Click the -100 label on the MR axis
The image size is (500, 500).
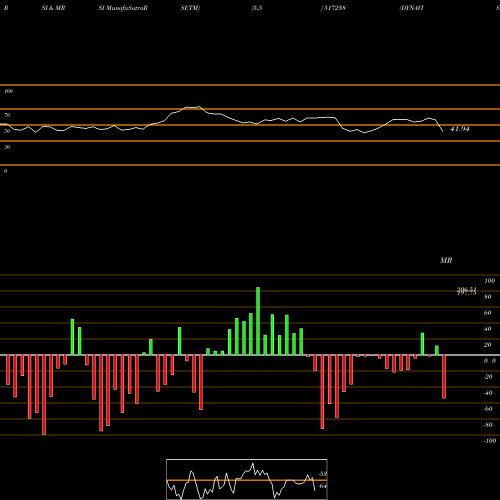pos(490,441)
